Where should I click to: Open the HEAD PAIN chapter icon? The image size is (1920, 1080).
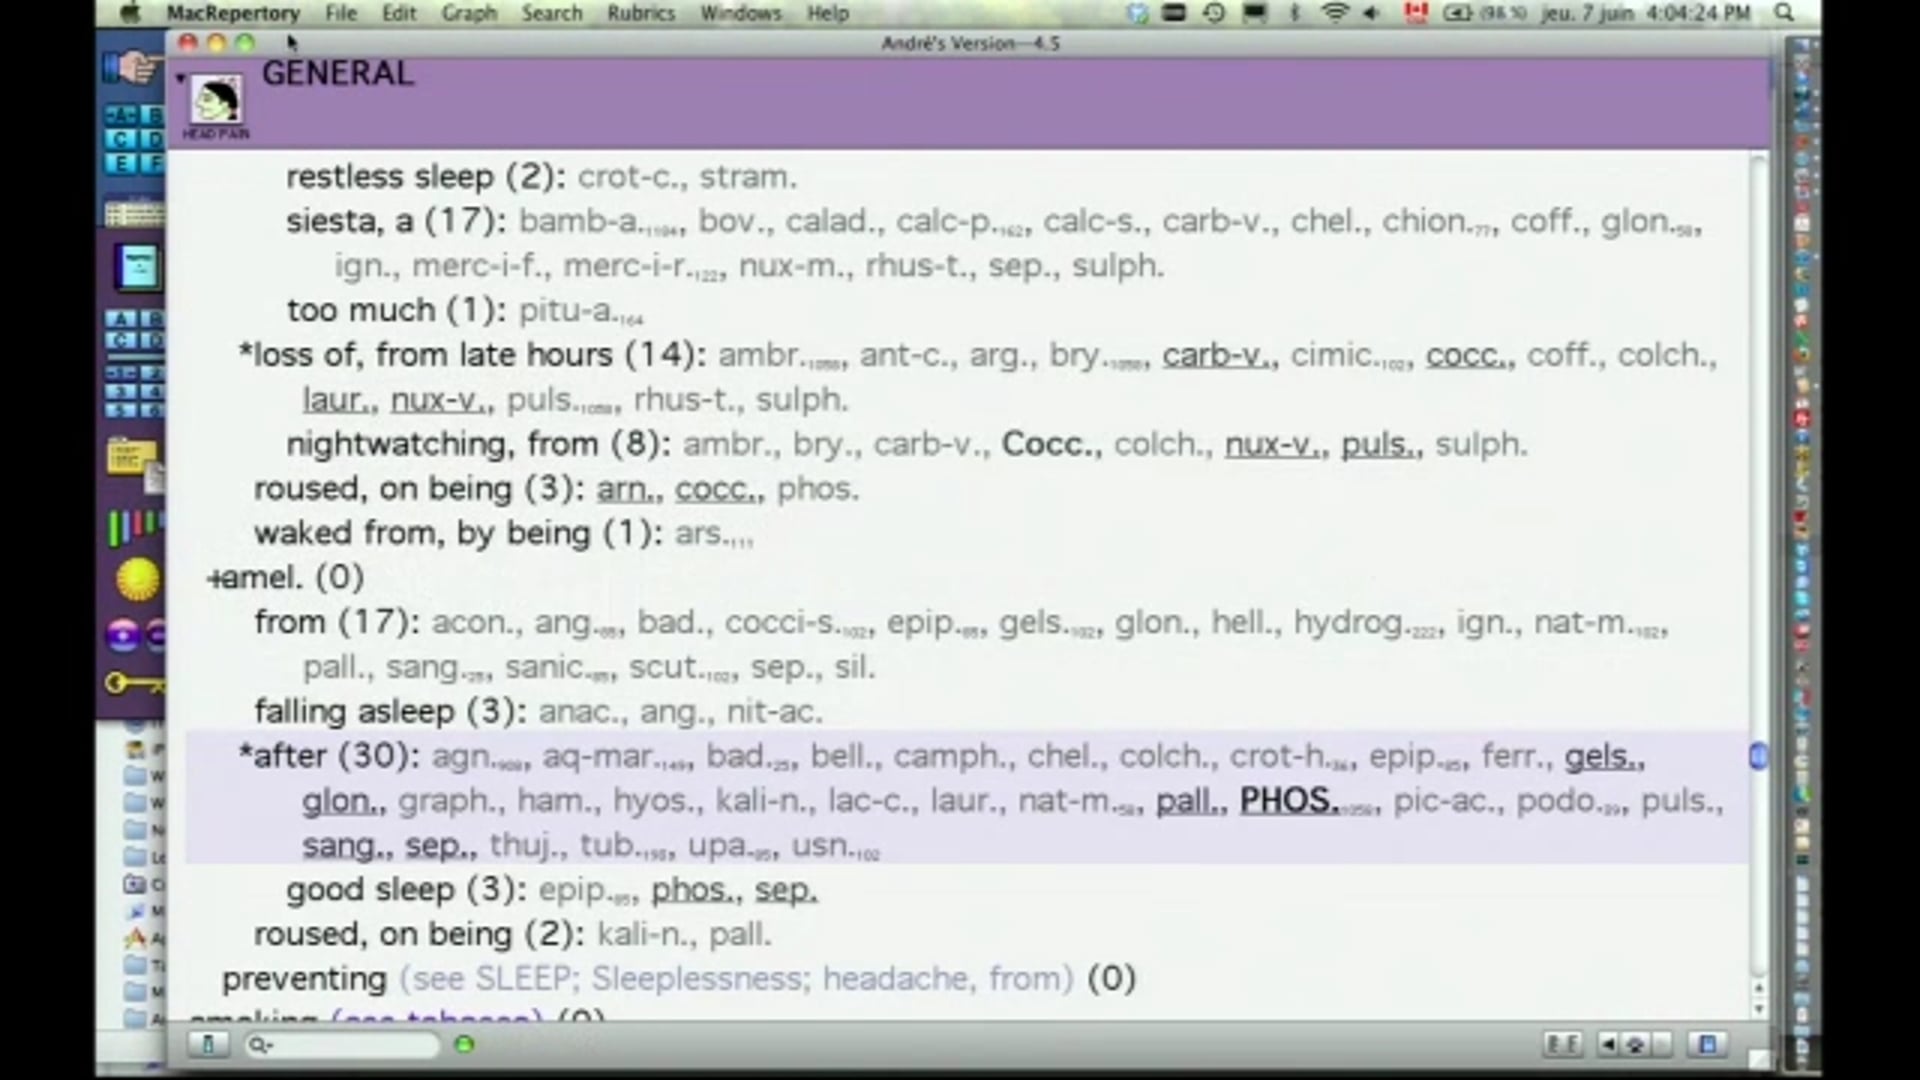coord(215,100)
